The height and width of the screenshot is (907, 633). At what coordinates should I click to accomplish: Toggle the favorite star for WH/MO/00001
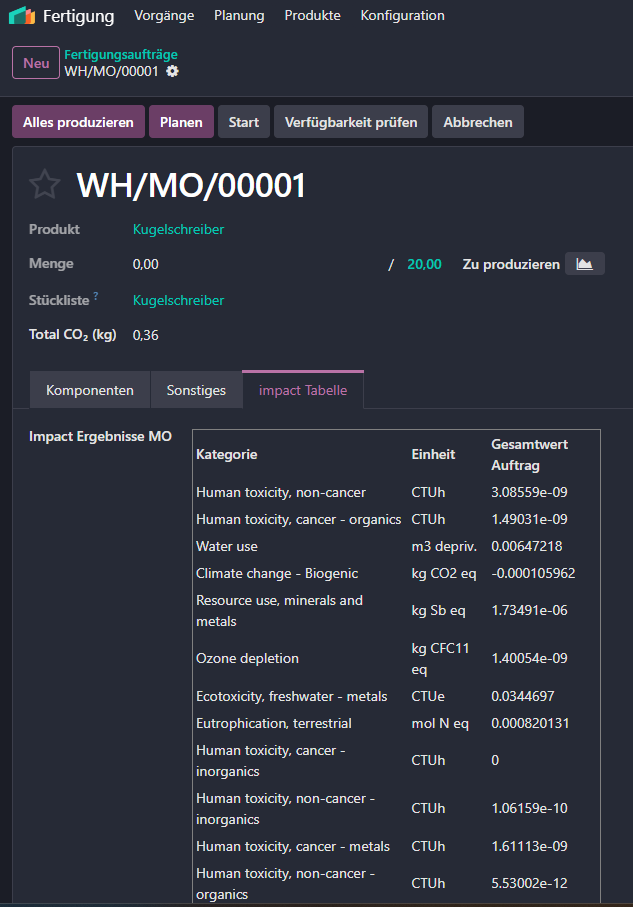[44, 185]
